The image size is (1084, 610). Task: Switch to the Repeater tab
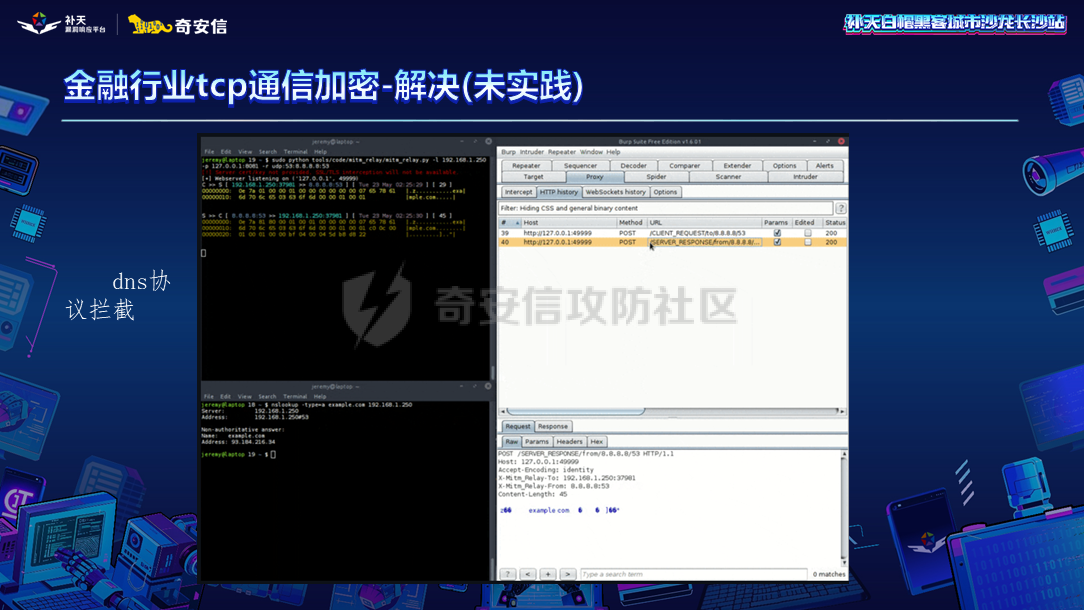click(x=526, y=166)
